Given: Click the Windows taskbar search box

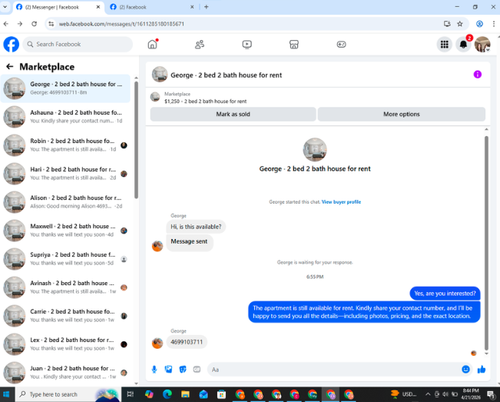Looking at the screenshot, I should coord(67,394).
